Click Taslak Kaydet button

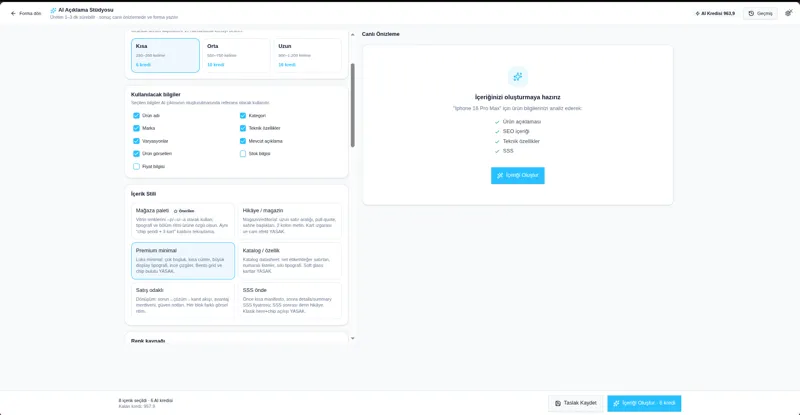tap(576, 403)
